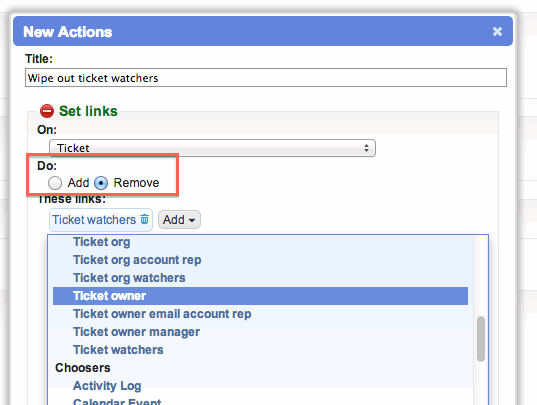Click the Set links heading
This screenshot has height=405, width=537.
click(x=88, y=111)
